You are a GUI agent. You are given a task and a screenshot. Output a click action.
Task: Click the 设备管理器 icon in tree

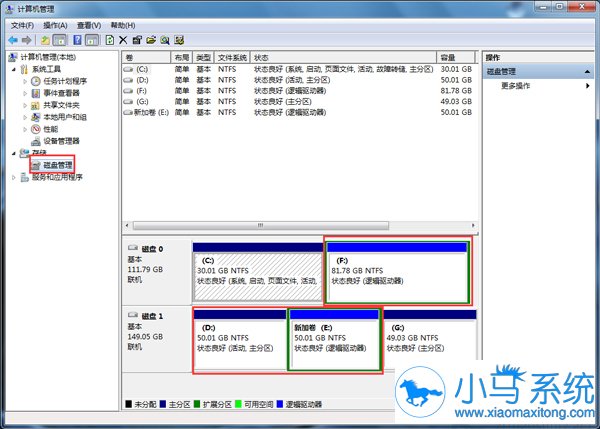[x=36, y=141]
